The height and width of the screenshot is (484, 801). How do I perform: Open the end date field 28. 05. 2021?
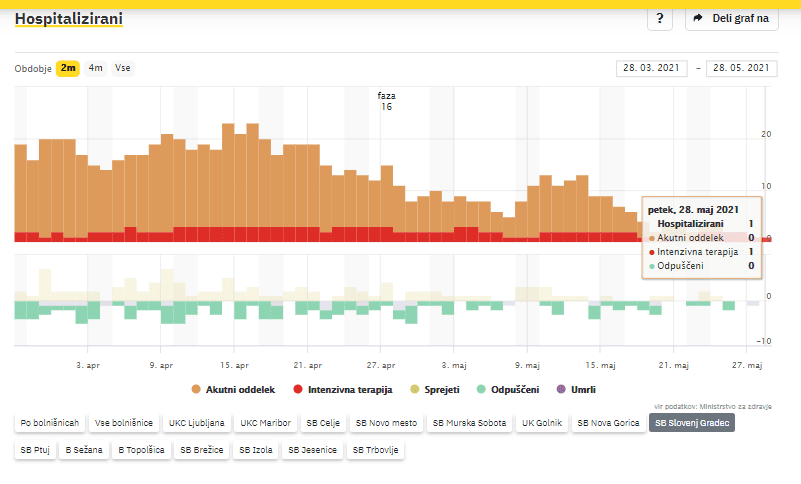741,68
